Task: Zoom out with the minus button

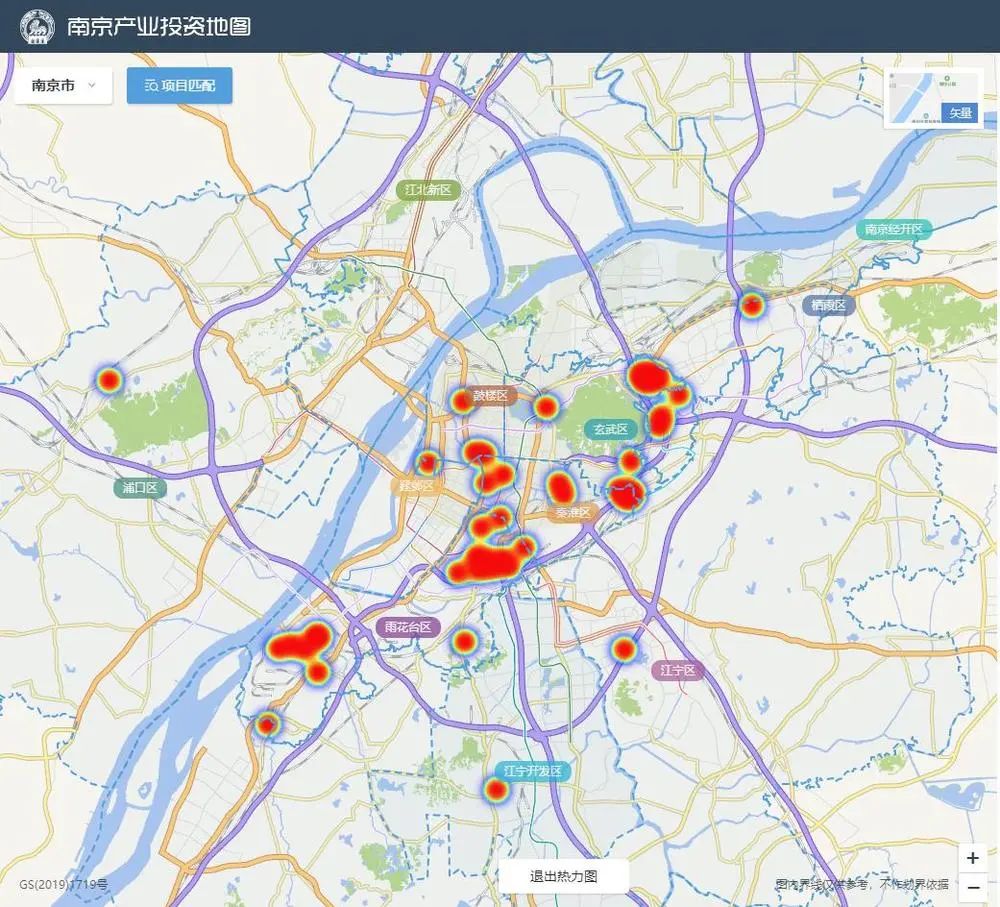Action: point(972,887)
